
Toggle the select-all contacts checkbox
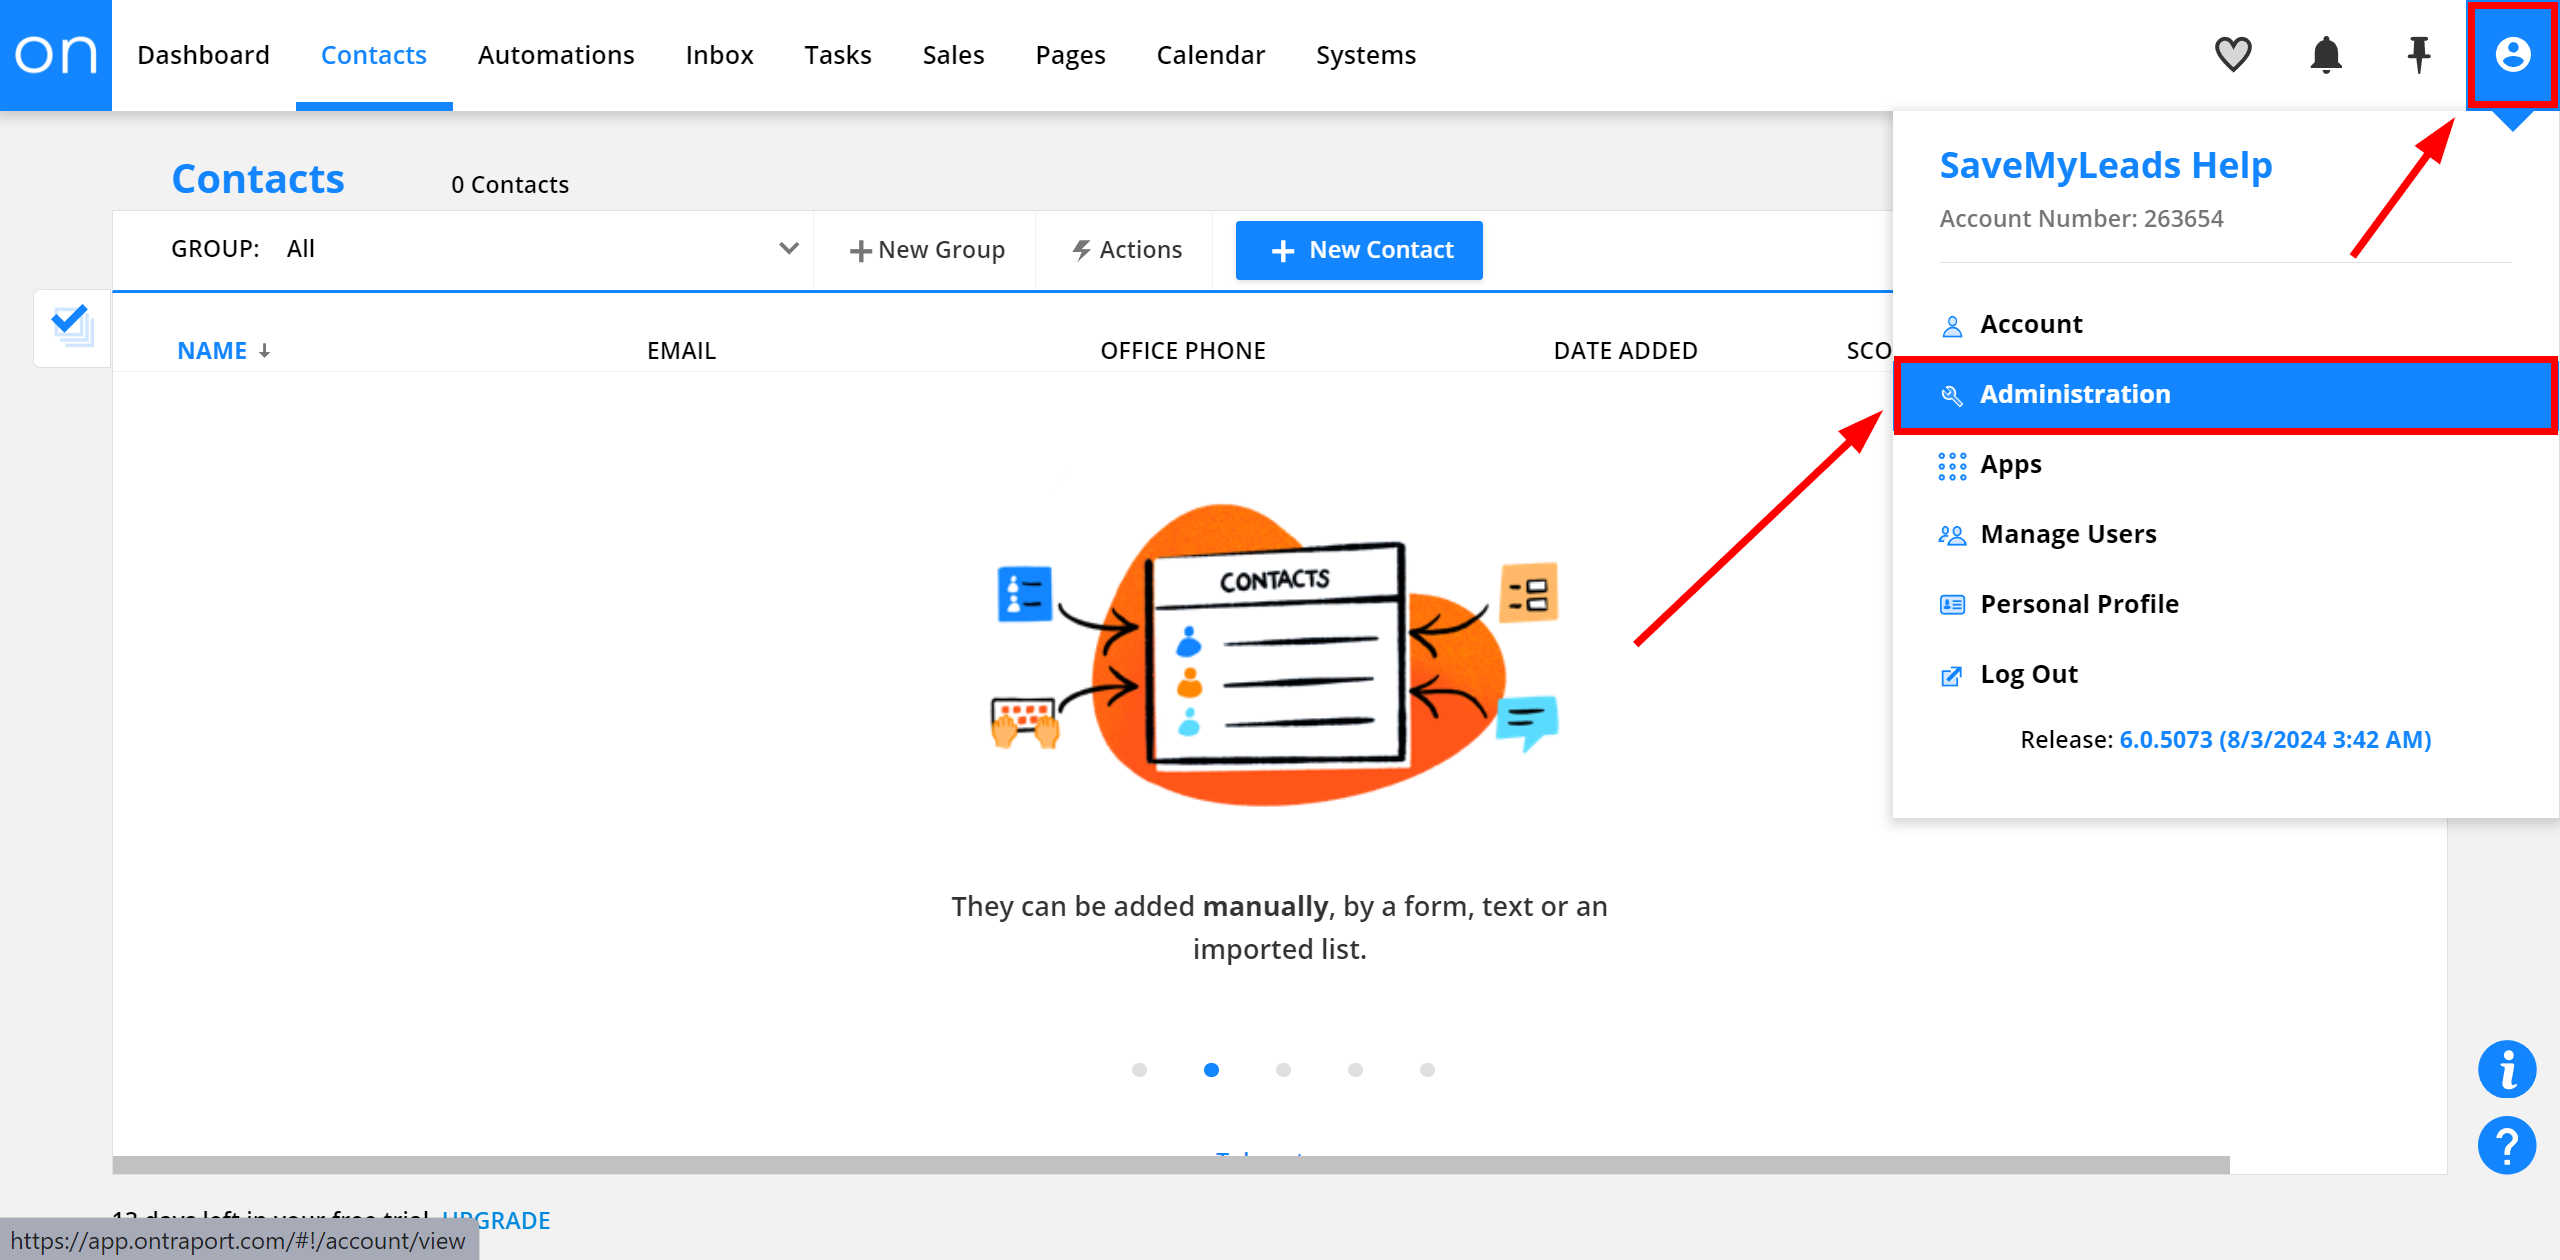72,326
